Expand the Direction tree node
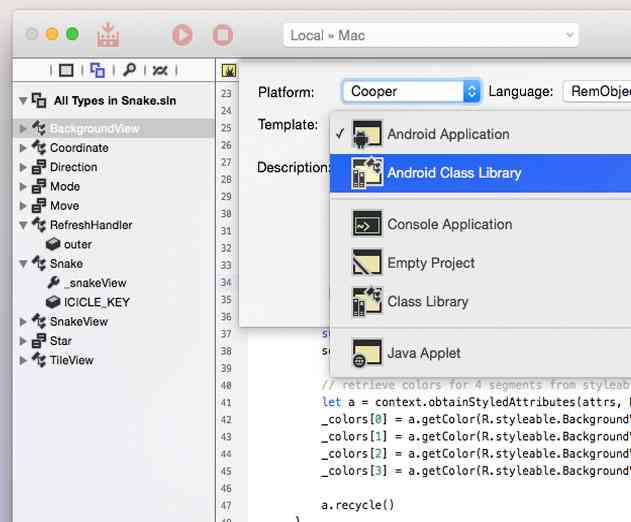Viewport: 631px width, 522px height. pyautogui.click(x=23, y=167)
